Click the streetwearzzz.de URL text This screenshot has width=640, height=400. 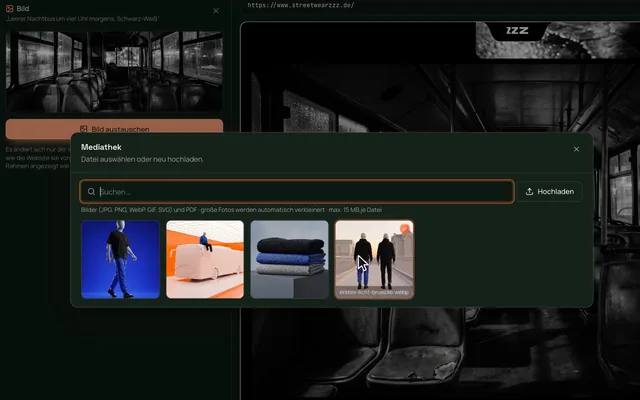click(301, 5)
